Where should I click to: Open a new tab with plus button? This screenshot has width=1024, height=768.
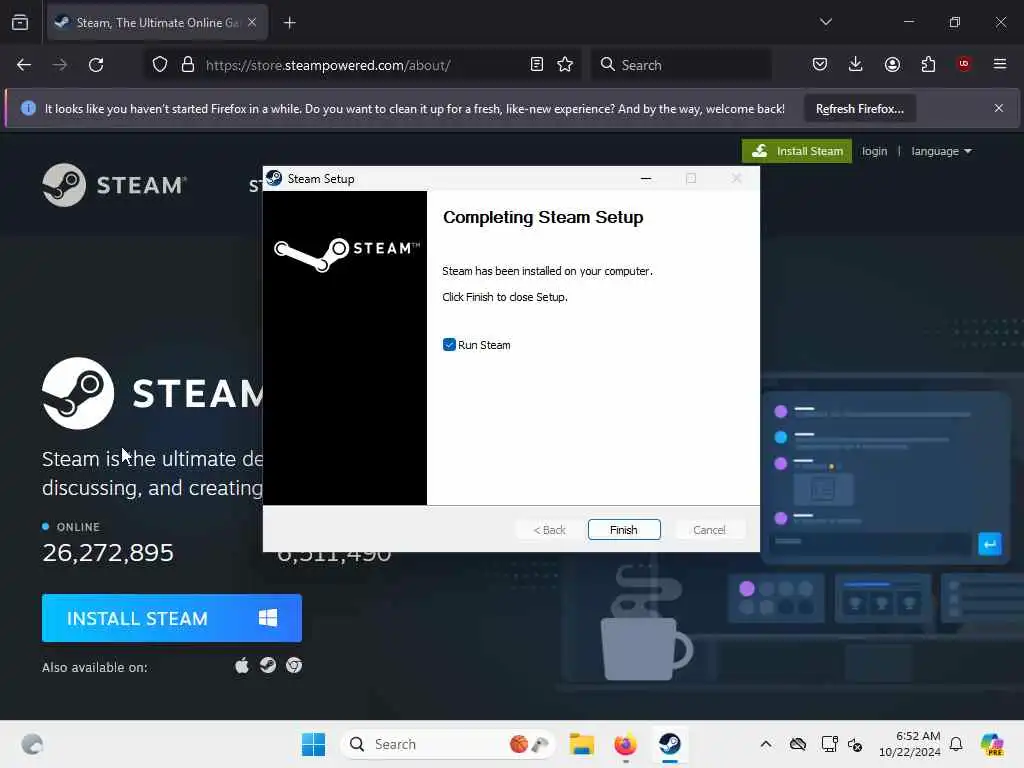pos(290,23)
